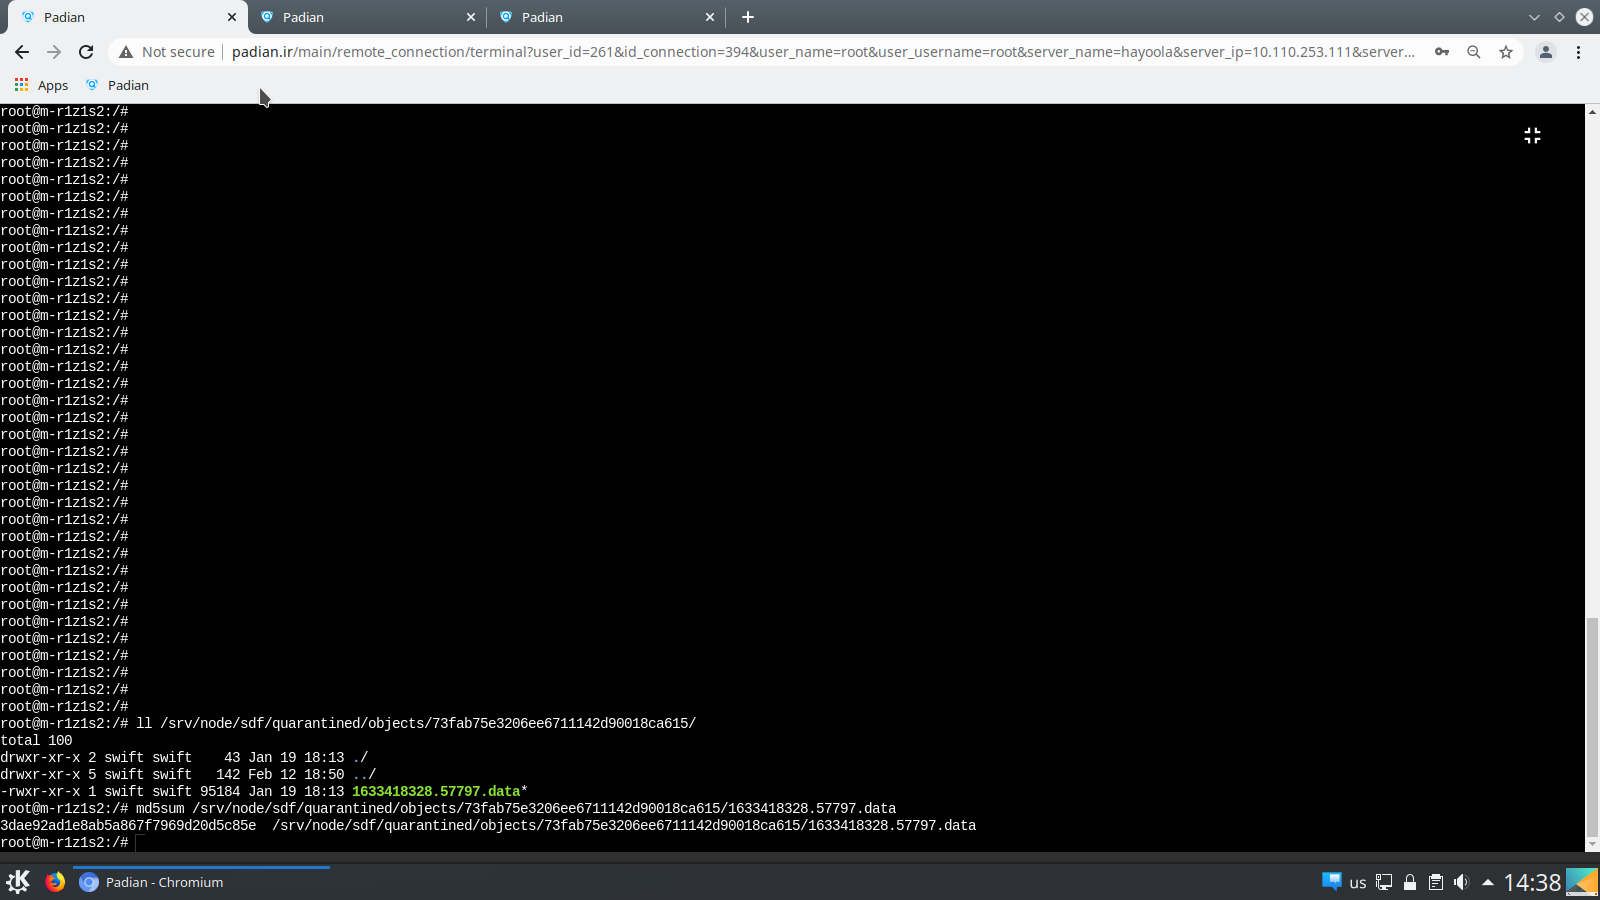
Task: View the Not secure site warning
Action: coord(167,52)
